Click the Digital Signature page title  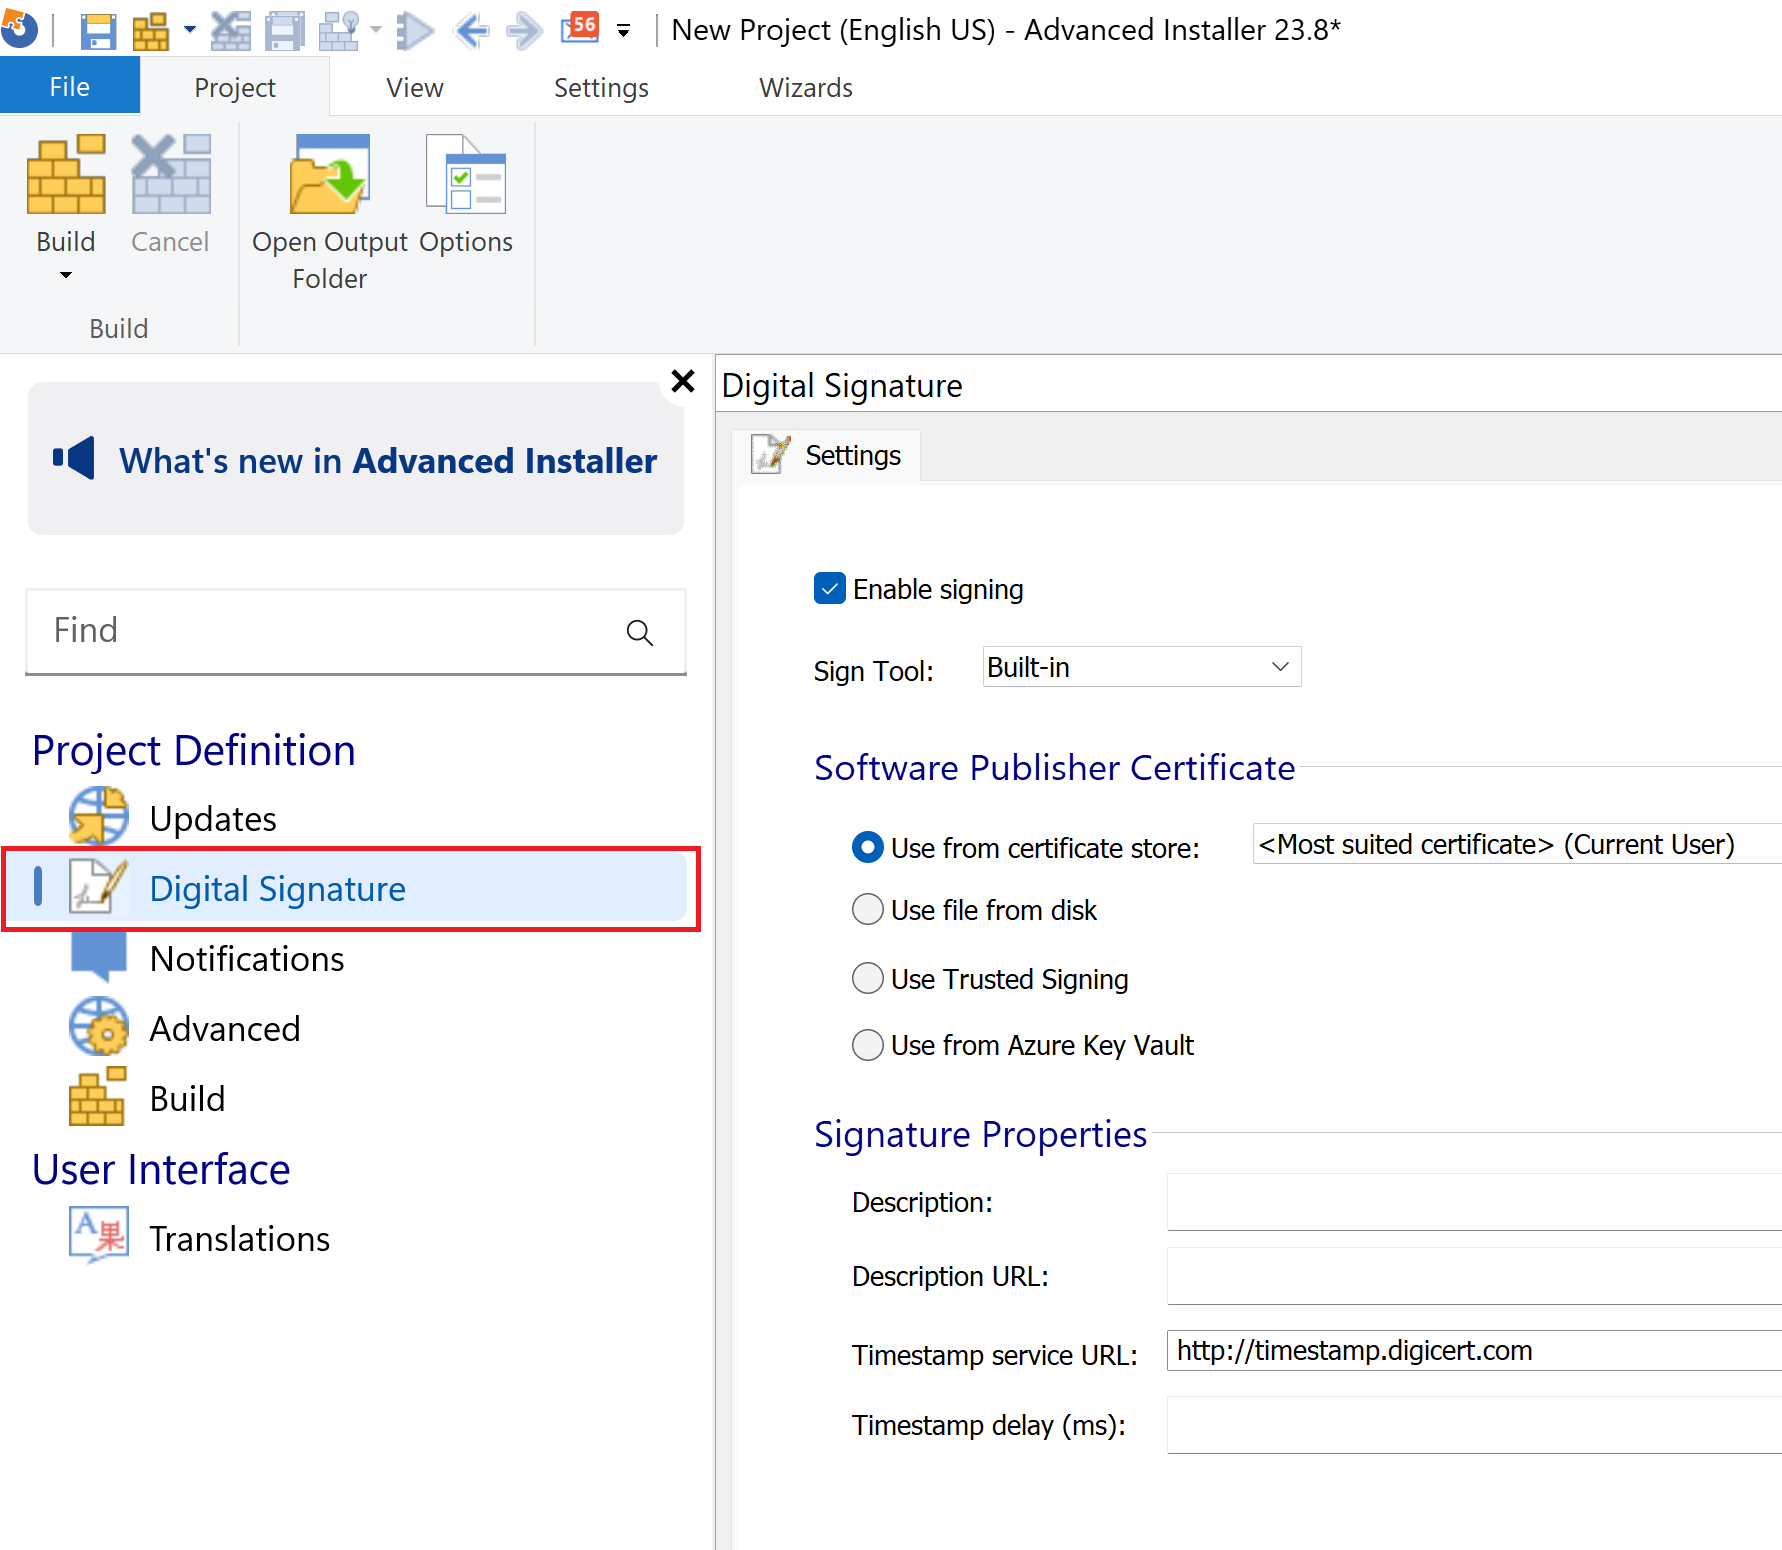842,386
